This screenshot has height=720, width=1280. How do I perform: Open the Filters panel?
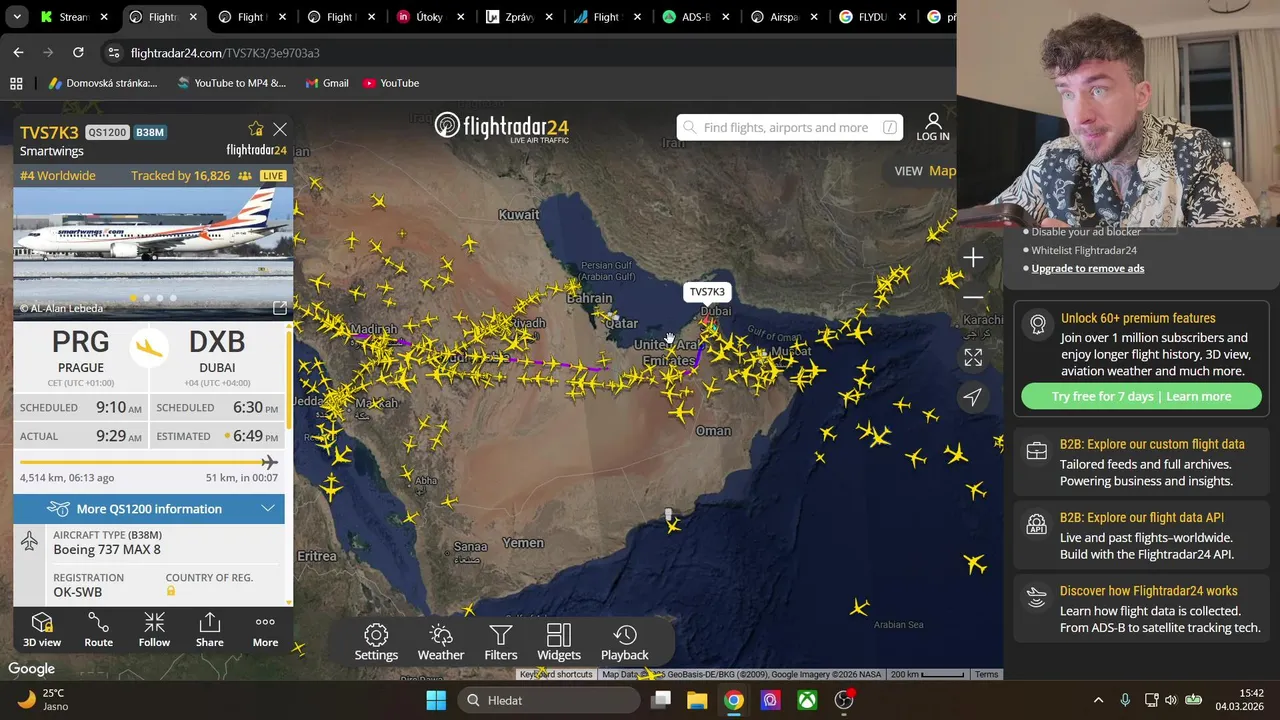[x=501, y=643]
